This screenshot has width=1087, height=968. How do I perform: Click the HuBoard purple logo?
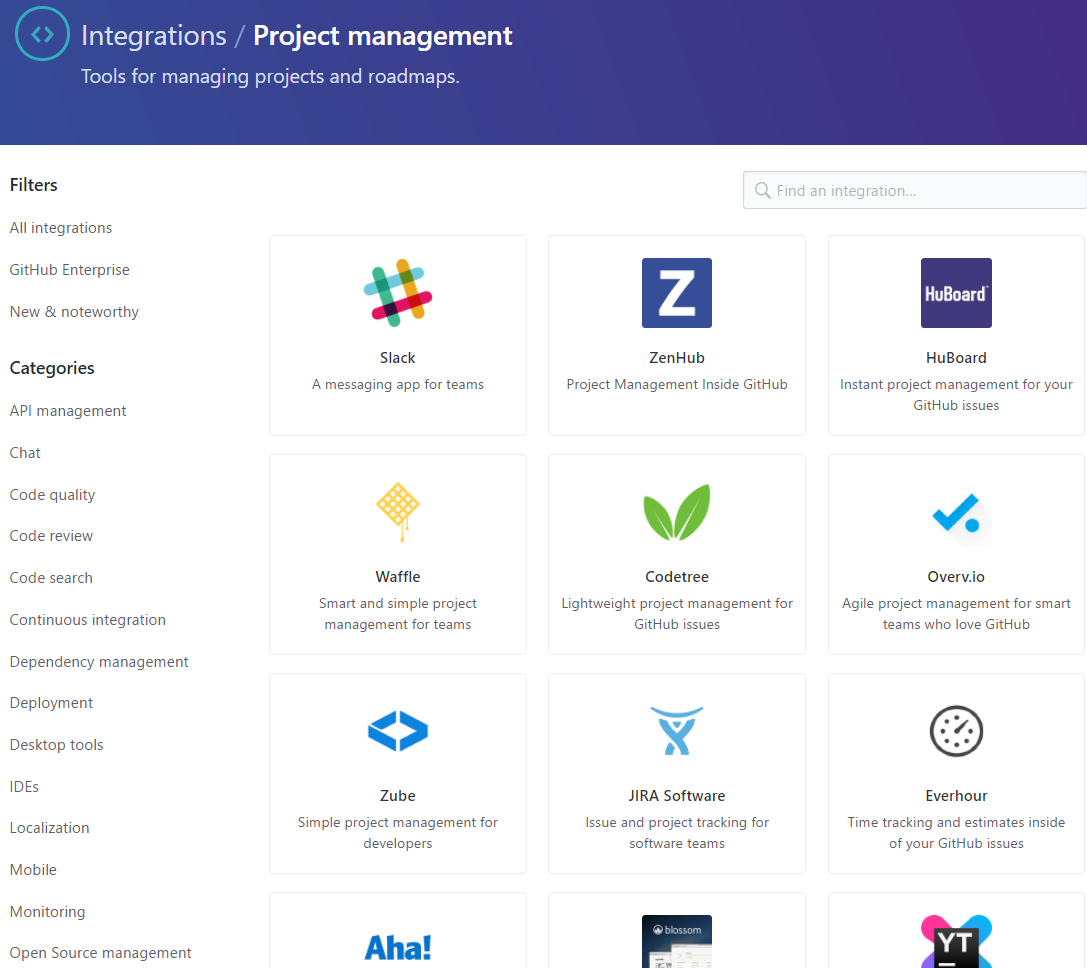pos(956,293)
